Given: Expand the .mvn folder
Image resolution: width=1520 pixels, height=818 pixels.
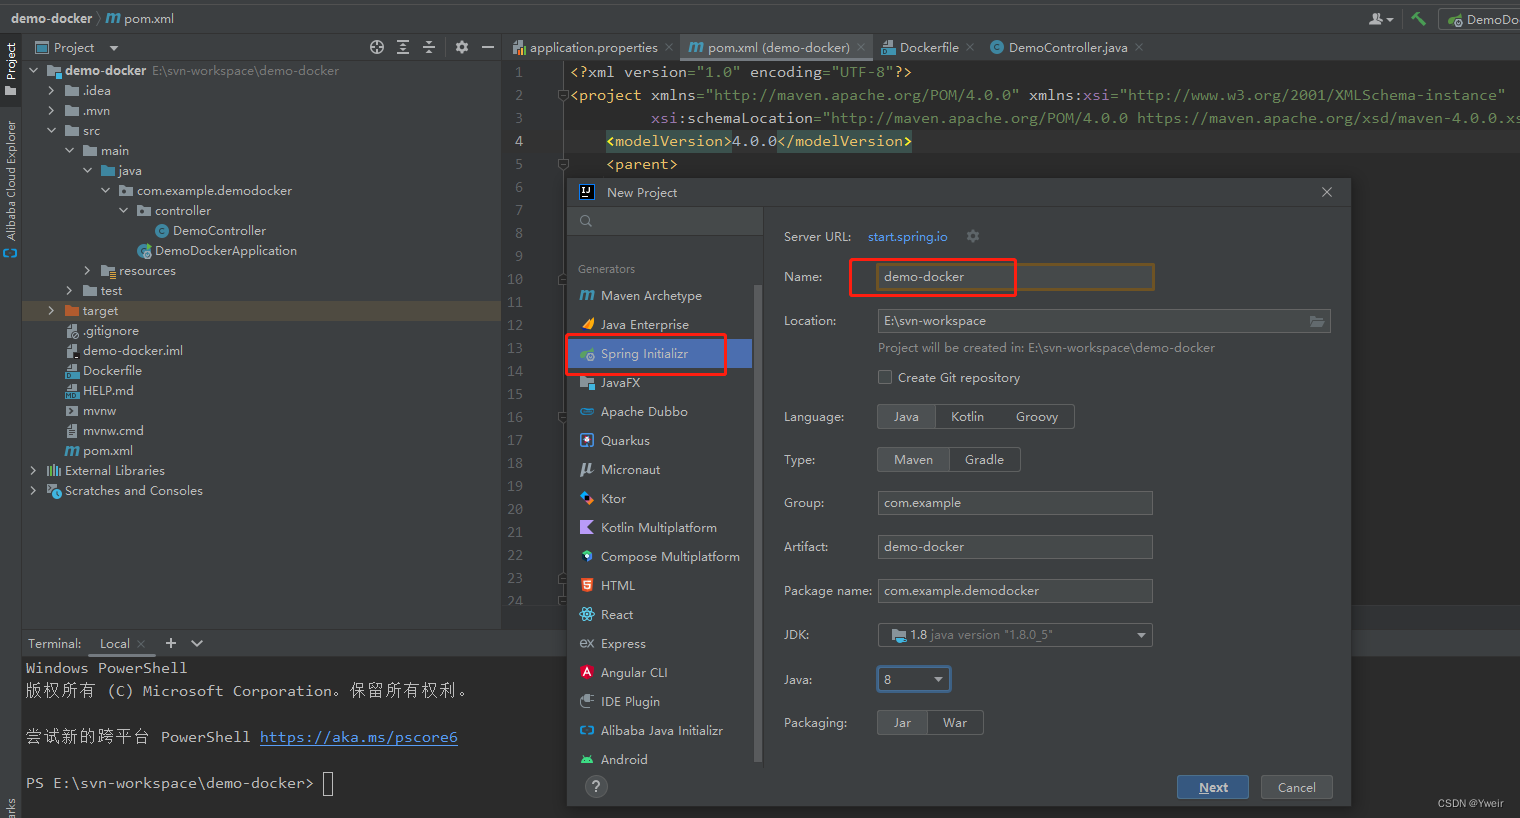Looking at the screenshot, I should pyautogui.click(x=52, y=111).
